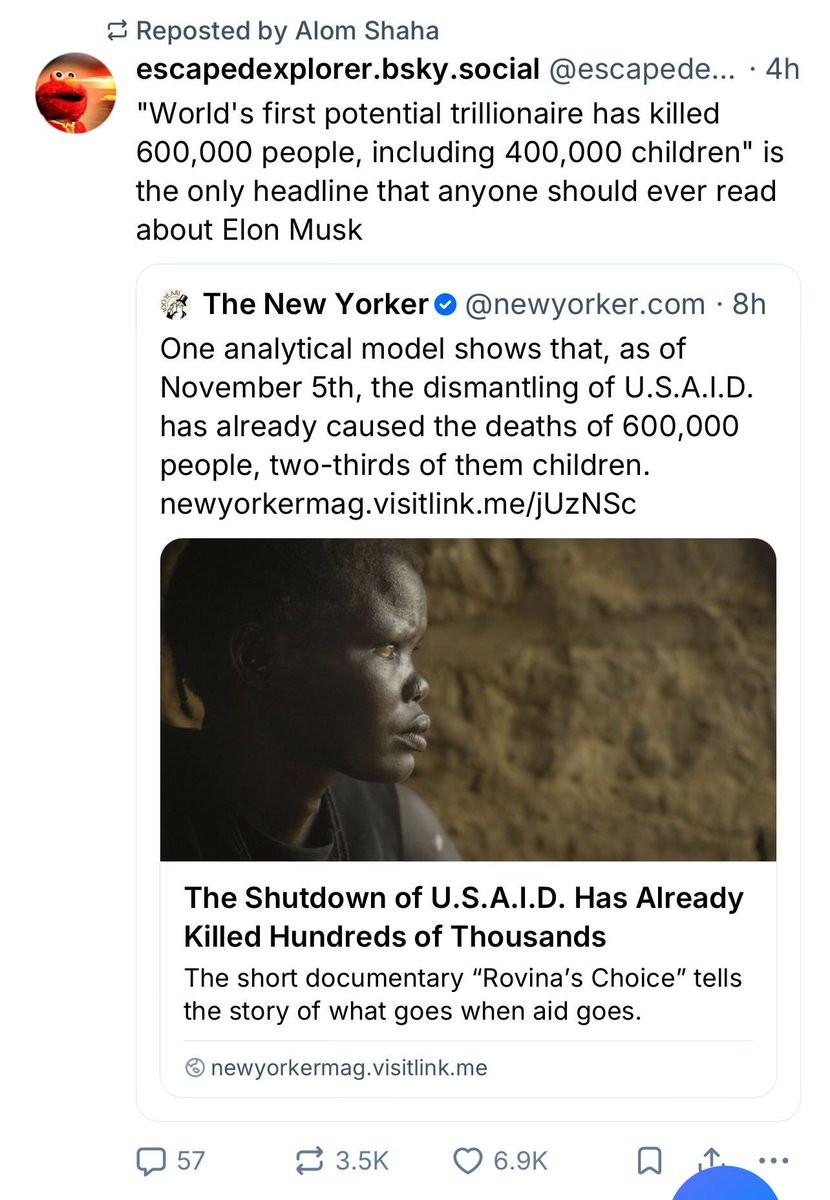The width and height of the screenshot is (830, 1200).
Task: Tap The New Yorker profile logo
Action: 175,304
